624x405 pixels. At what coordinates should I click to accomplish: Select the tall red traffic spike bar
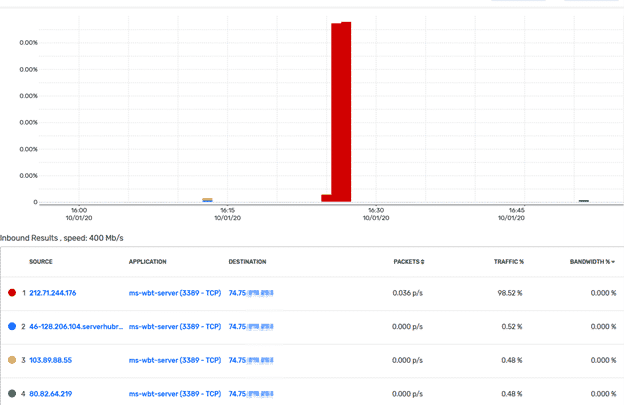(341, 112)
